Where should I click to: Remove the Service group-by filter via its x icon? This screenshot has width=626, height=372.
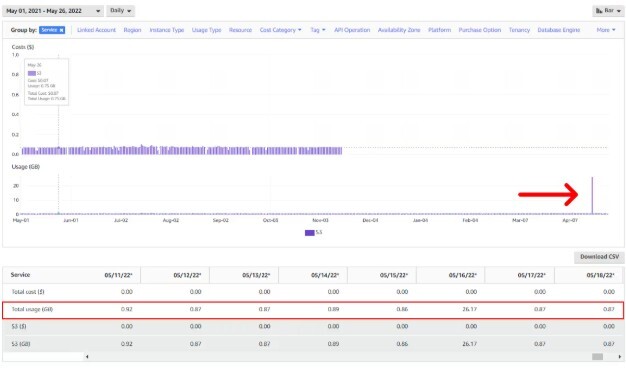[x=61, y=30]
